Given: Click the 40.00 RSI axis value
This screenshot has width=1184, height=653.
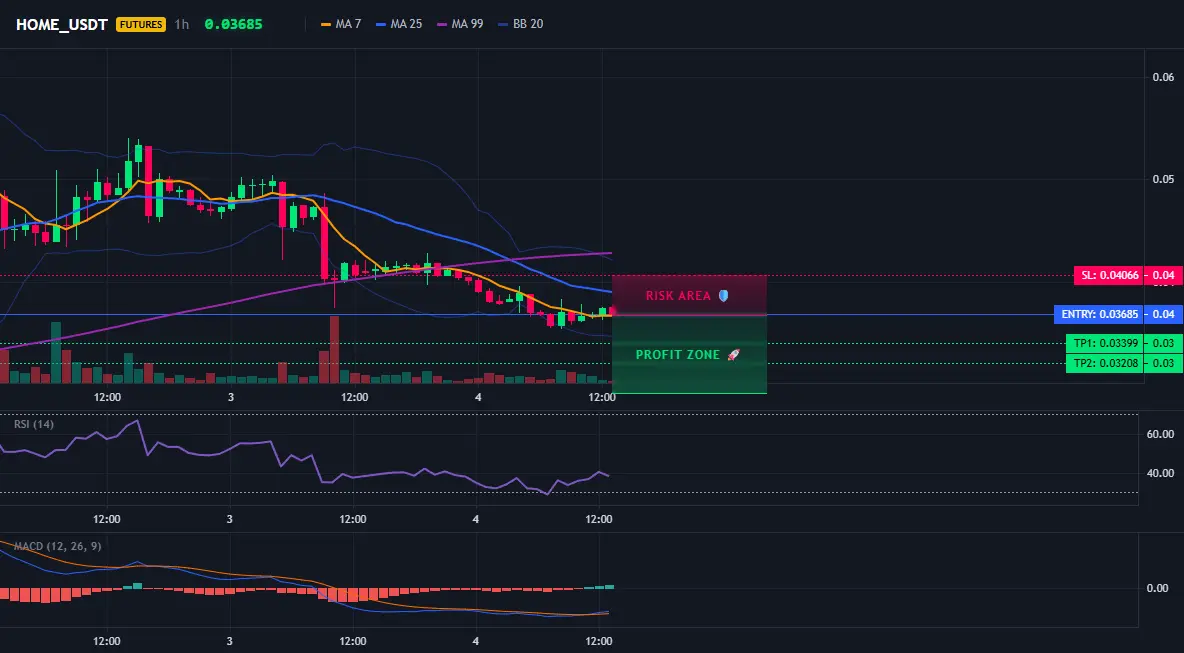Looking at the screenshot, I should [1160, 473].
